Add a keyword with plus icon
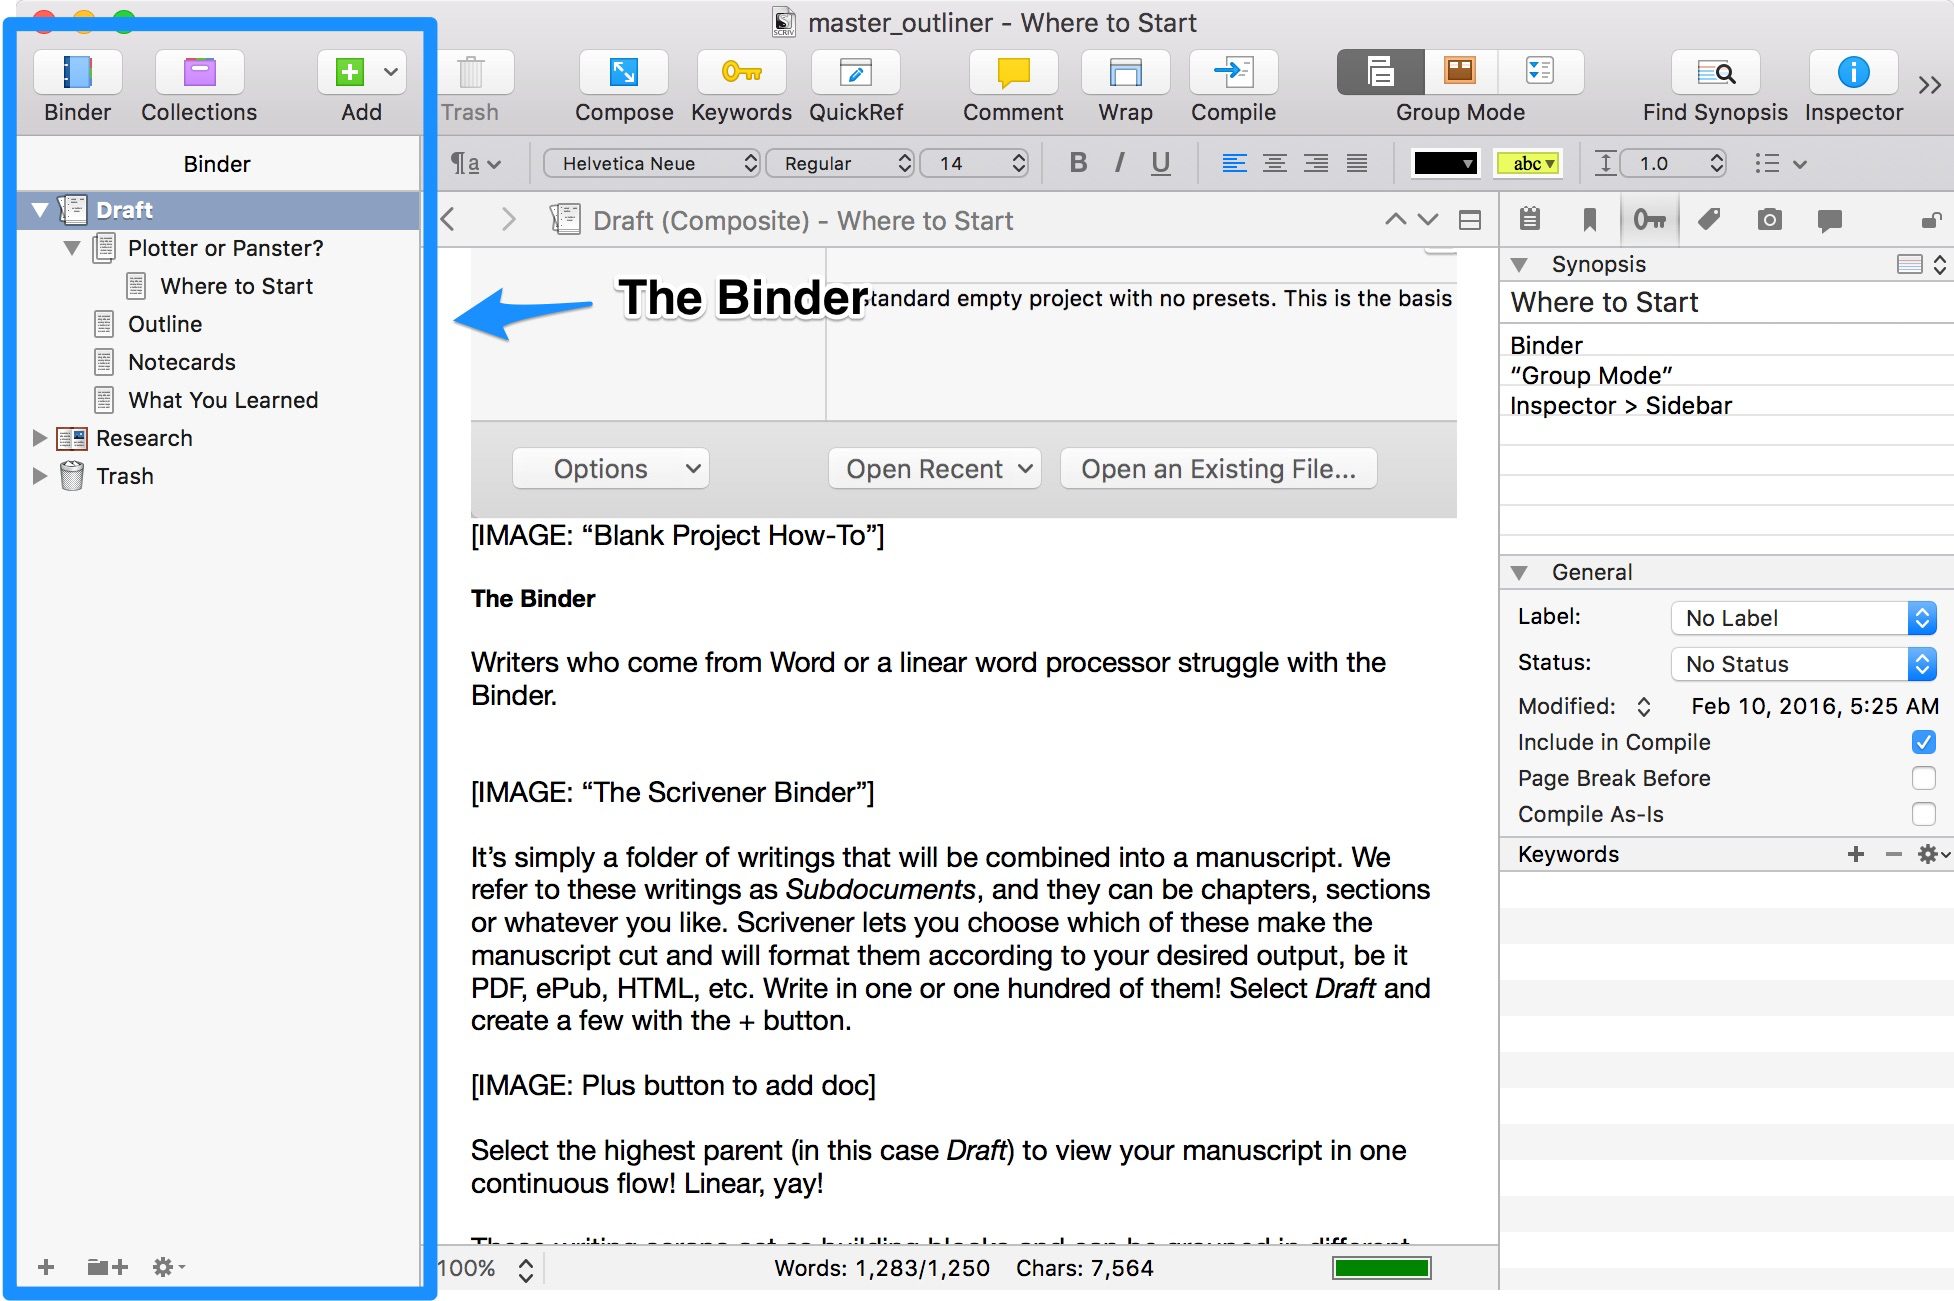 pyautogui.click(x=1856, y=854)
